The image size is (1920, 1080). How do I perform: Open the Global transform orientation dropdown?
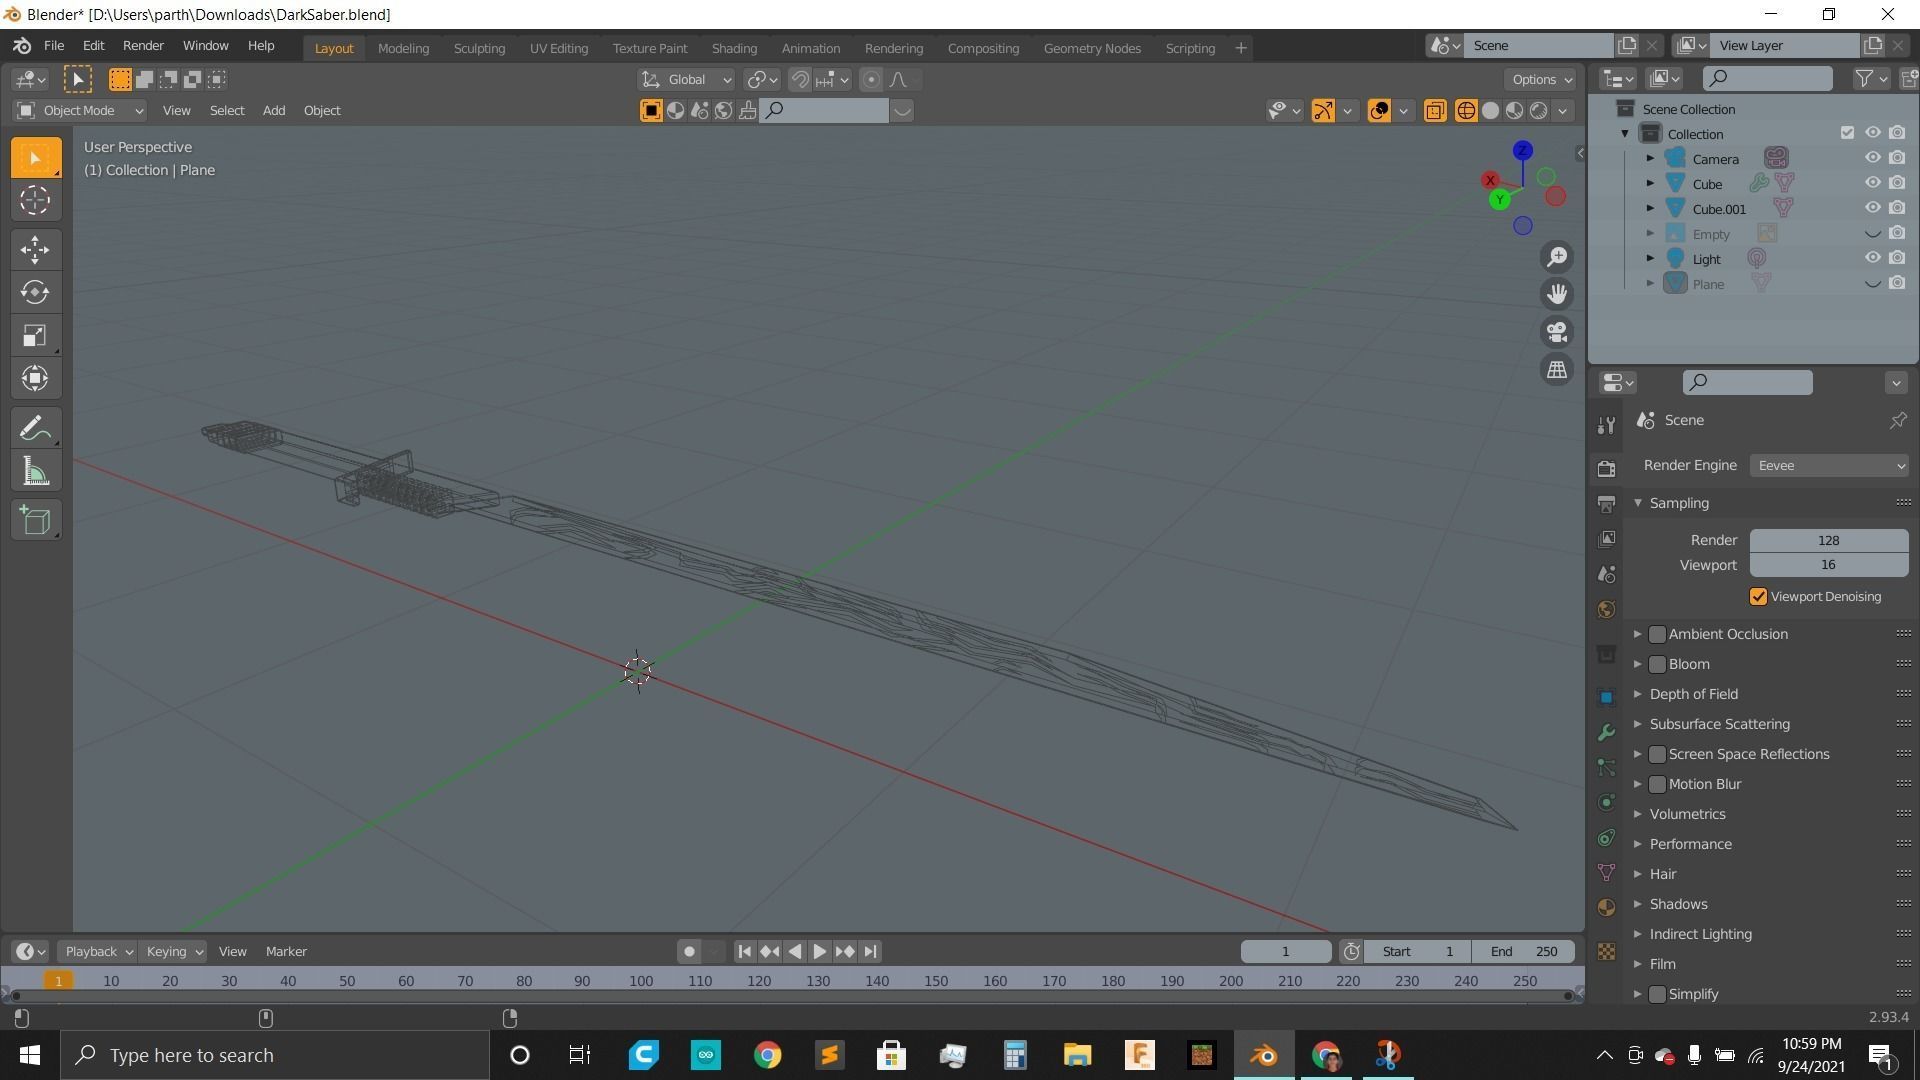(x=686, y=79)
